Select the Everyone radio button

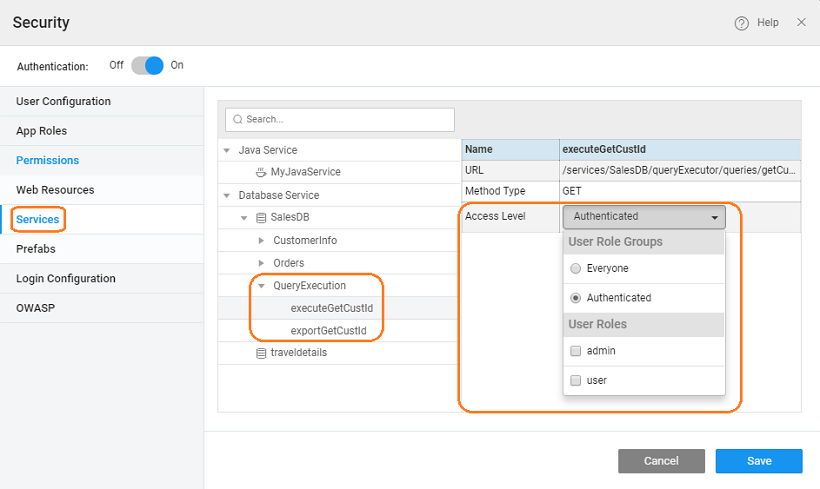click(575, 269)
